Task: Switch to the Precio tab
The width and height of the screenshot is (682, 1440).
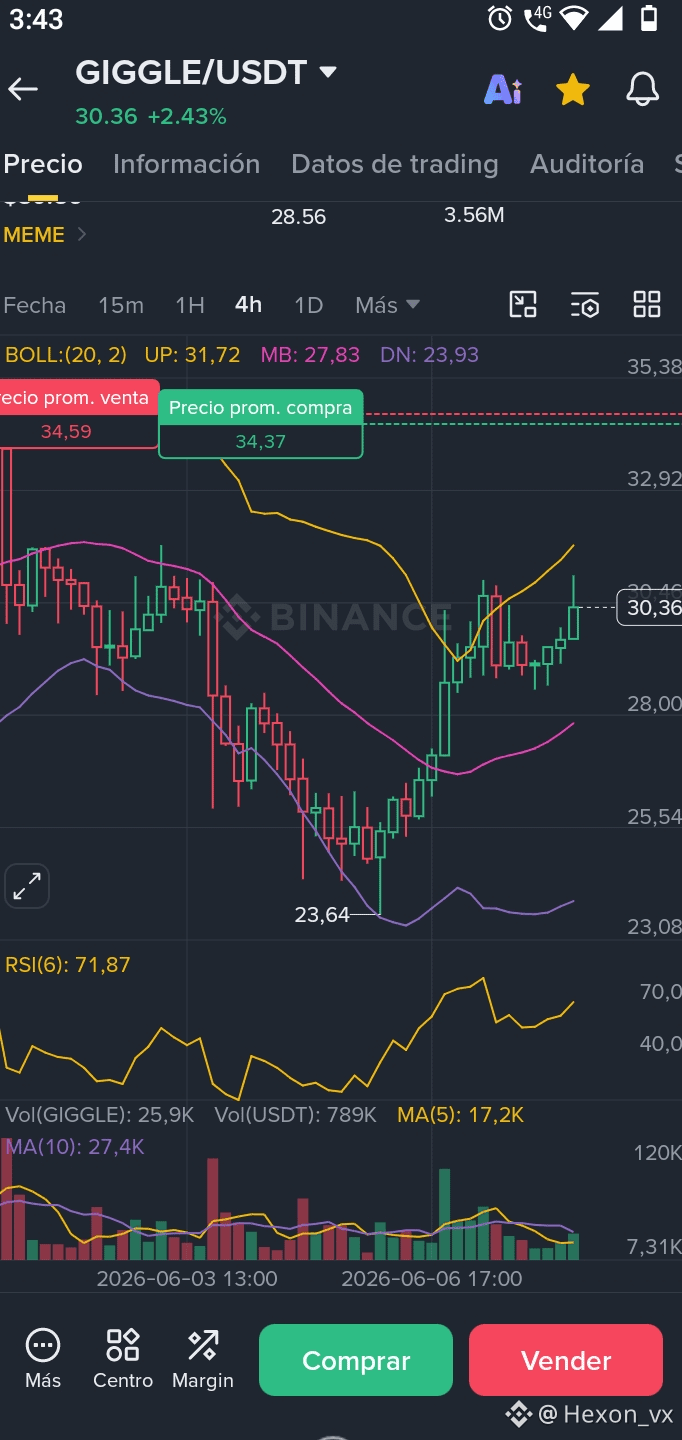Action: click(43, 164)
